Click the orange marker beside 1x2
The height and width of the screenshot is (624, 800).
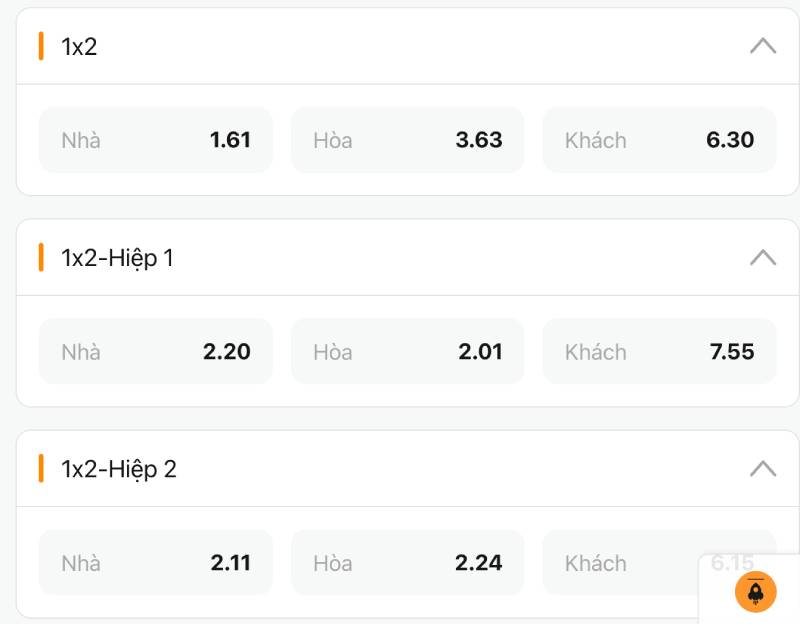(x=41, y=46)
